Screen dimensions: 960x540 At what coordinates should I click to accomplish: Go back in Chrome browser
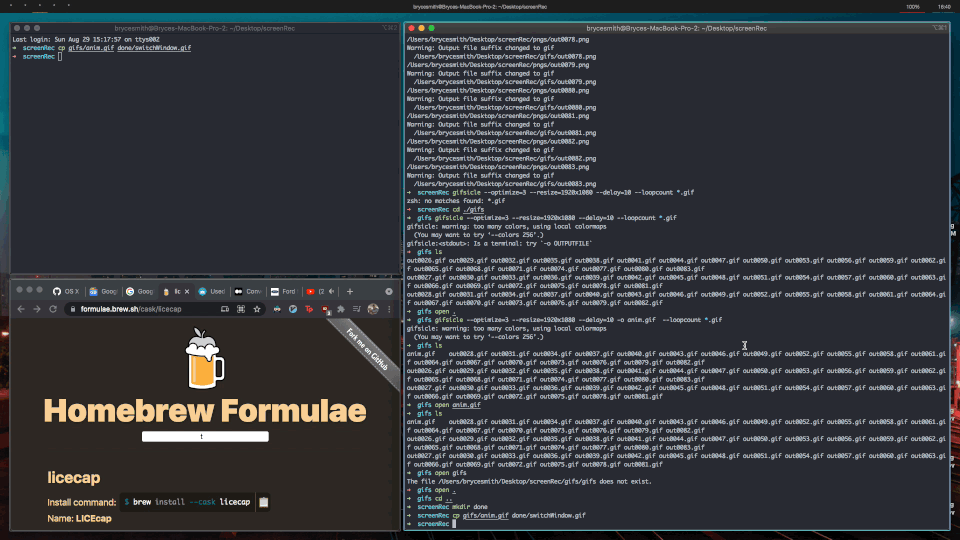tap(21, 309)
